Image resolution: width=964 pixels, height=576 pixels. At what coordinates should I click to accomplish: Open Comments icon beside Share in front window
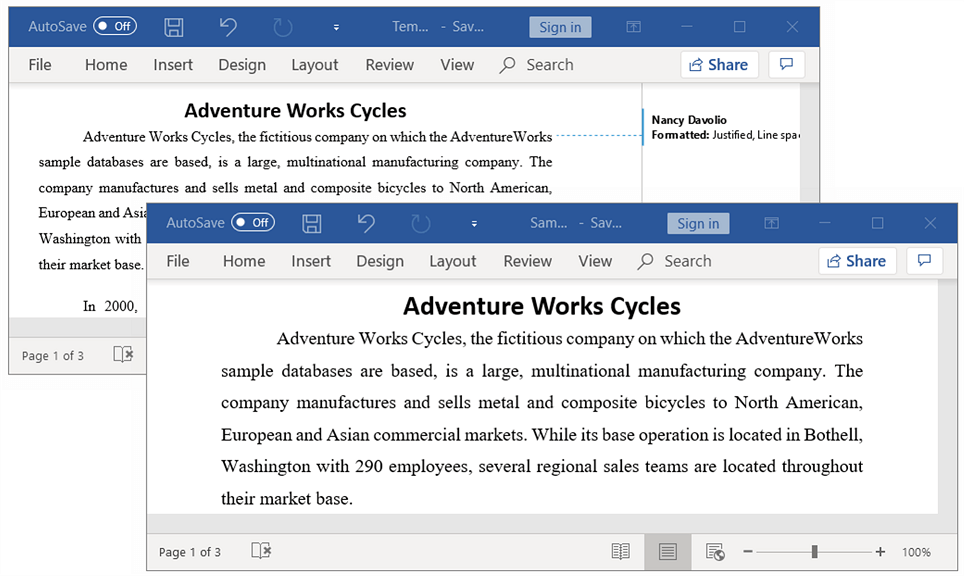pyautogui.click(x=924, y=261)
